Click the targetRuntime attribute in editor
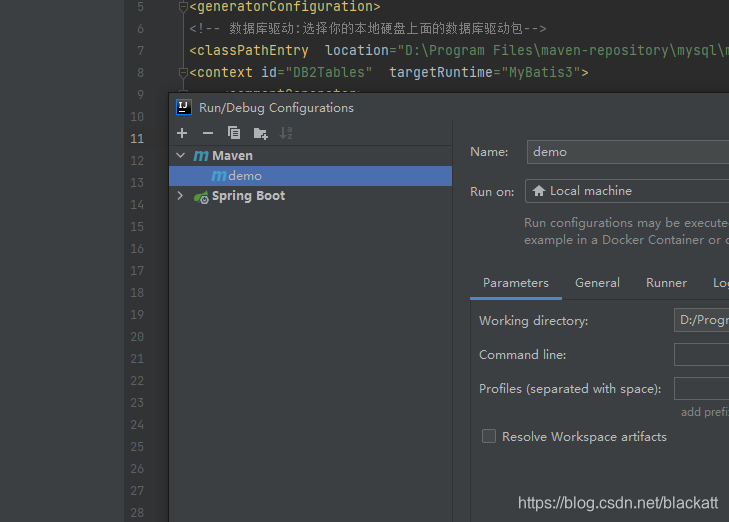The width and height of the screenshot is (729, 522). pos(442,73)
